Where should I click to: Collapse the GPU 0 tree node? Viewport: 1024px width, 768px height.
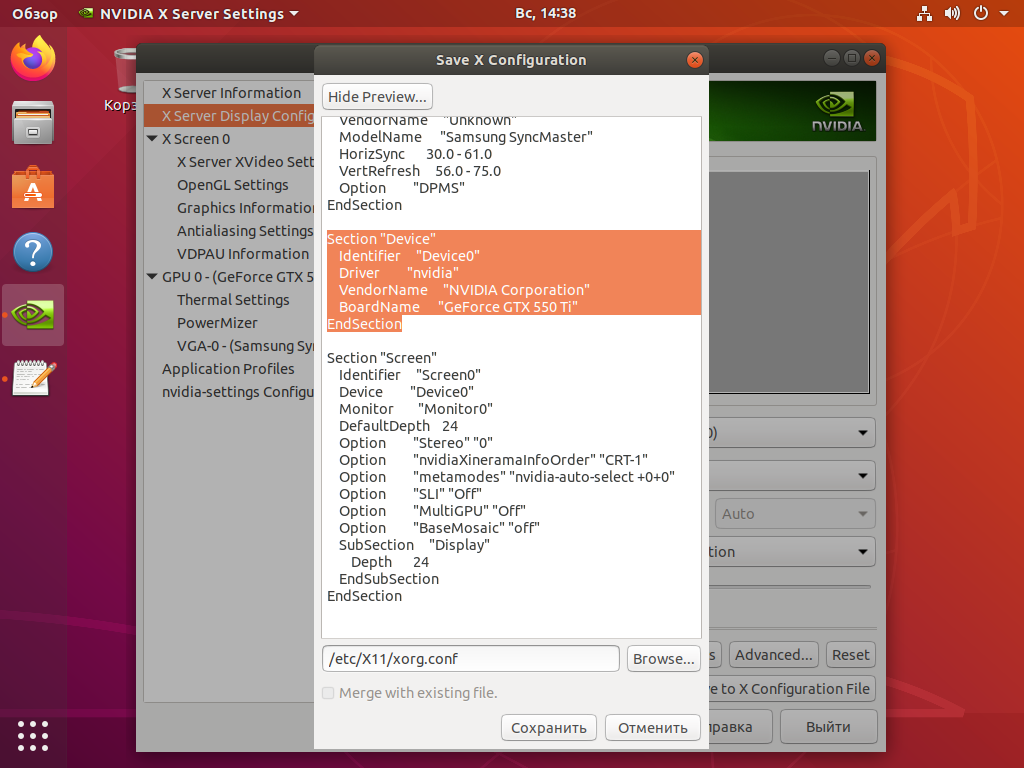click(x=152, y=277)
